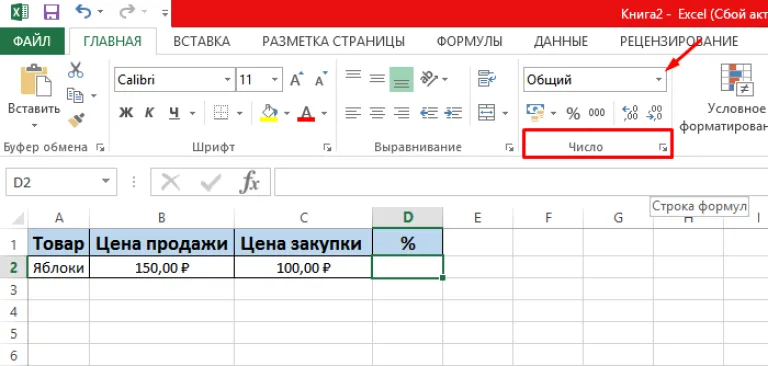Open the undo history dropdown arrow
This screenshot has height=366, width=768.
(x=100, y=12)
